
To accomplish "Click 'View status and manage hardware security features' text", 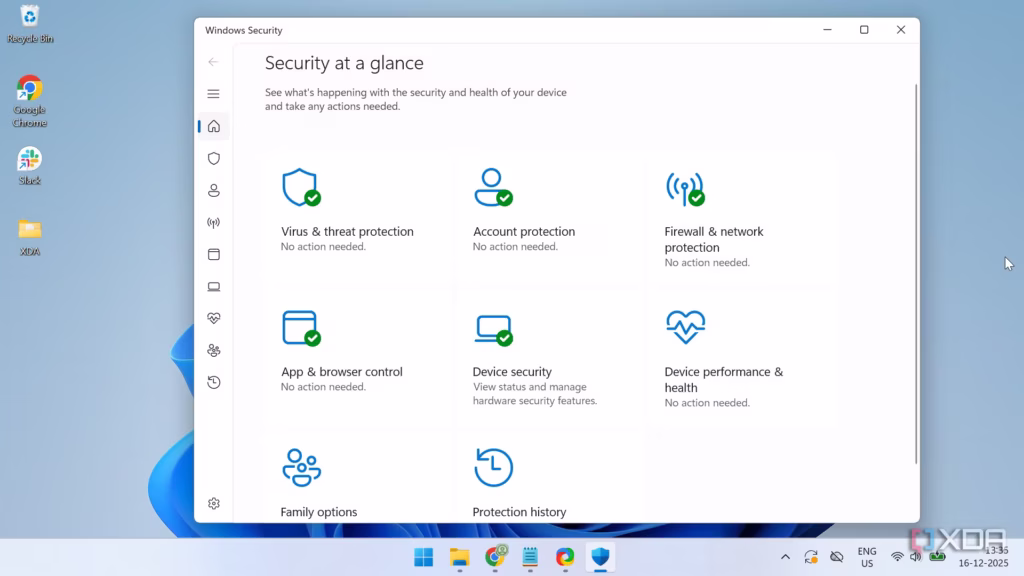I will (x=535, y=394).
